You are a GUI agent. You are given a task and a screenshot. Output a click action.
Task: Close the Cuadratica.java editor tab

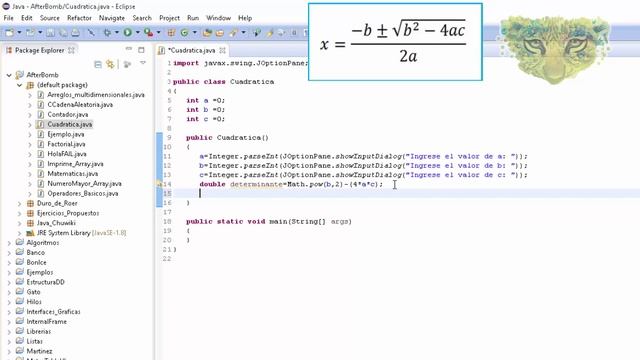click(x=222, y=50)
